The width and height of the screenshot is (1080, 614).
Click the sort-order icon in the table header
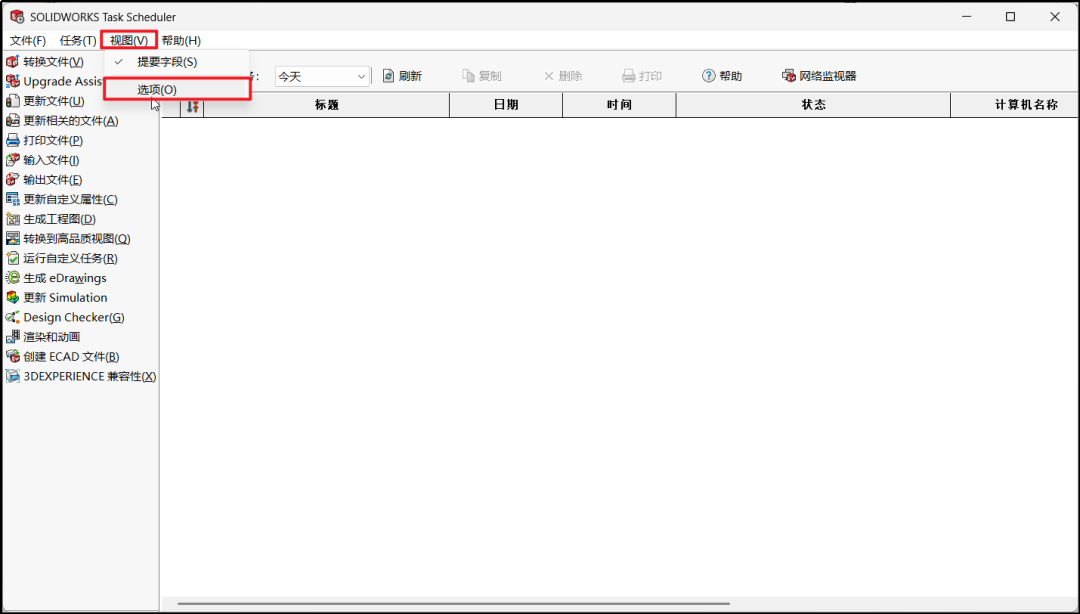pyautogui.click(x=193, y=106)
